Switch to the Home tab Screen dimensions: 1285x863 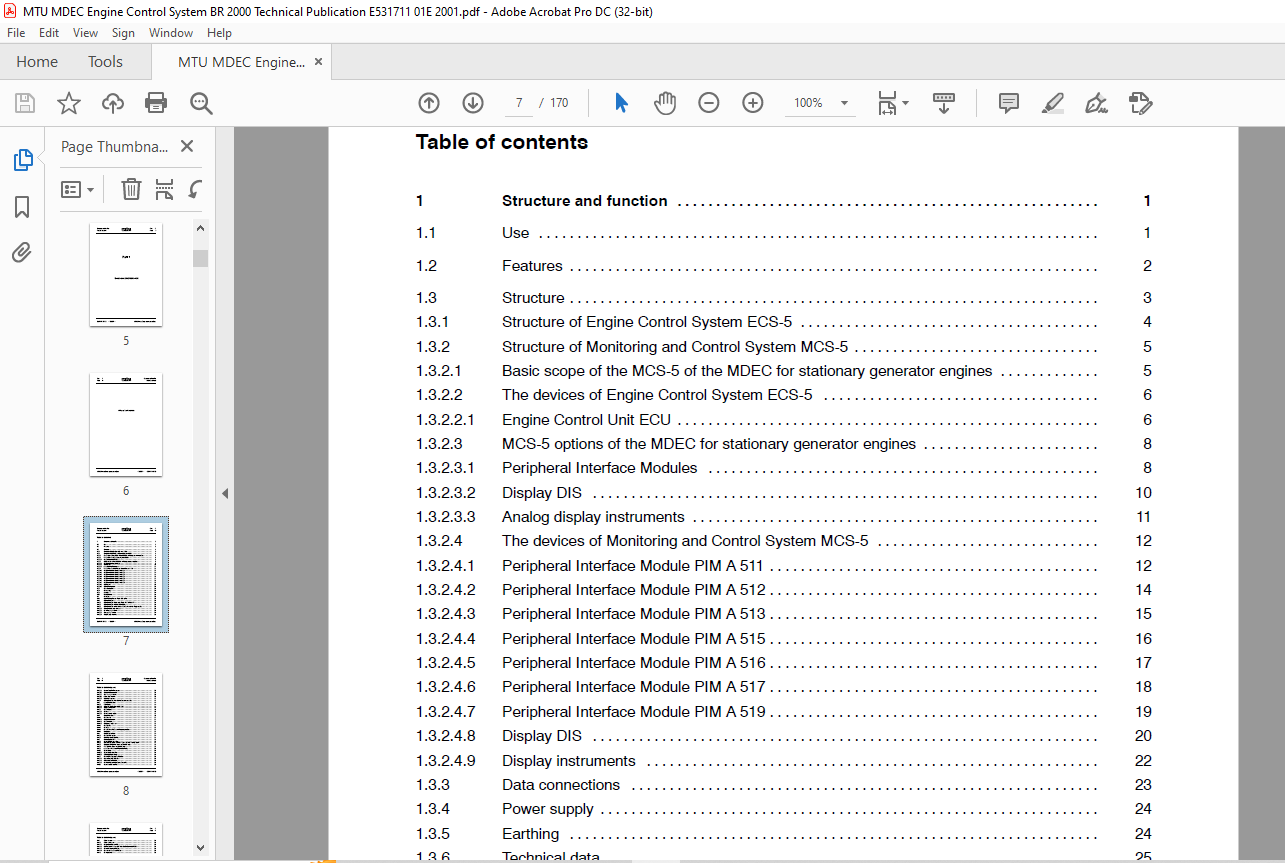pyautogui.click(x=37, y=62)
